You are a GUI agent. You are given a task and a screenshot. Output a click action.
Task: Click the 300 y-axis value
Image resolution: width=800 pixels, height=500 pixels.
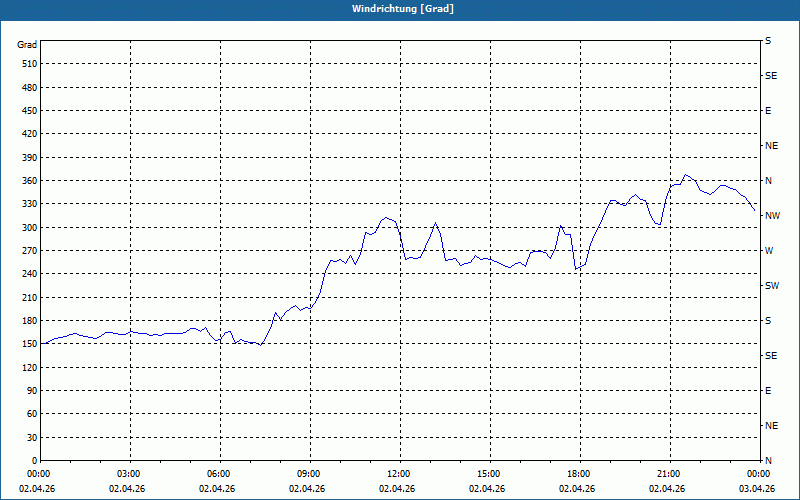pos(30,228)
